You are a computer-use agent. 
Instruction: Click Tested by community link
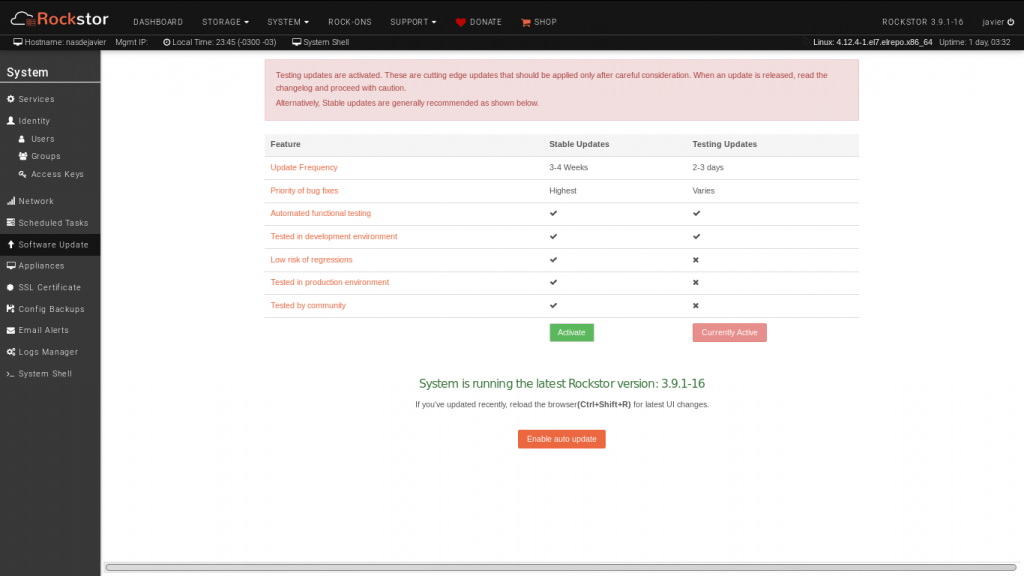[308, 305]
